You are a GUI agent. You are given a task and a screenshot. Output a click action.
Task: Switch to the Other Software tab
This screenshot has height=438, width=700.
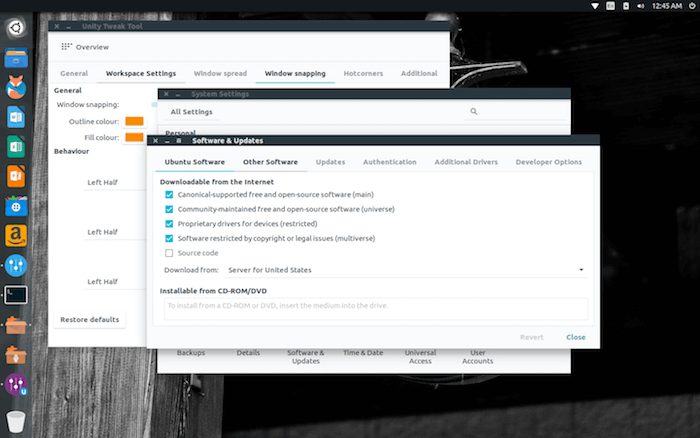point(270,162)
